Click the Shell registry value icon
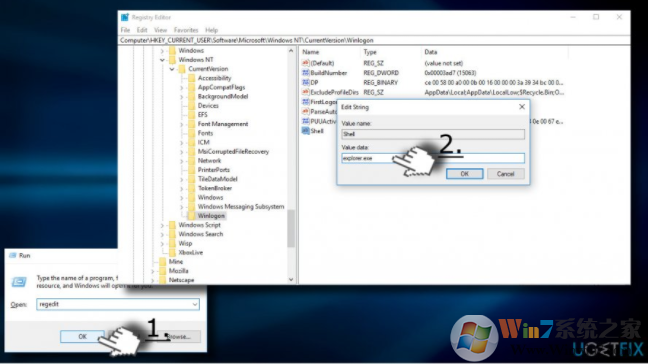The width and height of the screenshot is (648, 364). click(305, 131)
